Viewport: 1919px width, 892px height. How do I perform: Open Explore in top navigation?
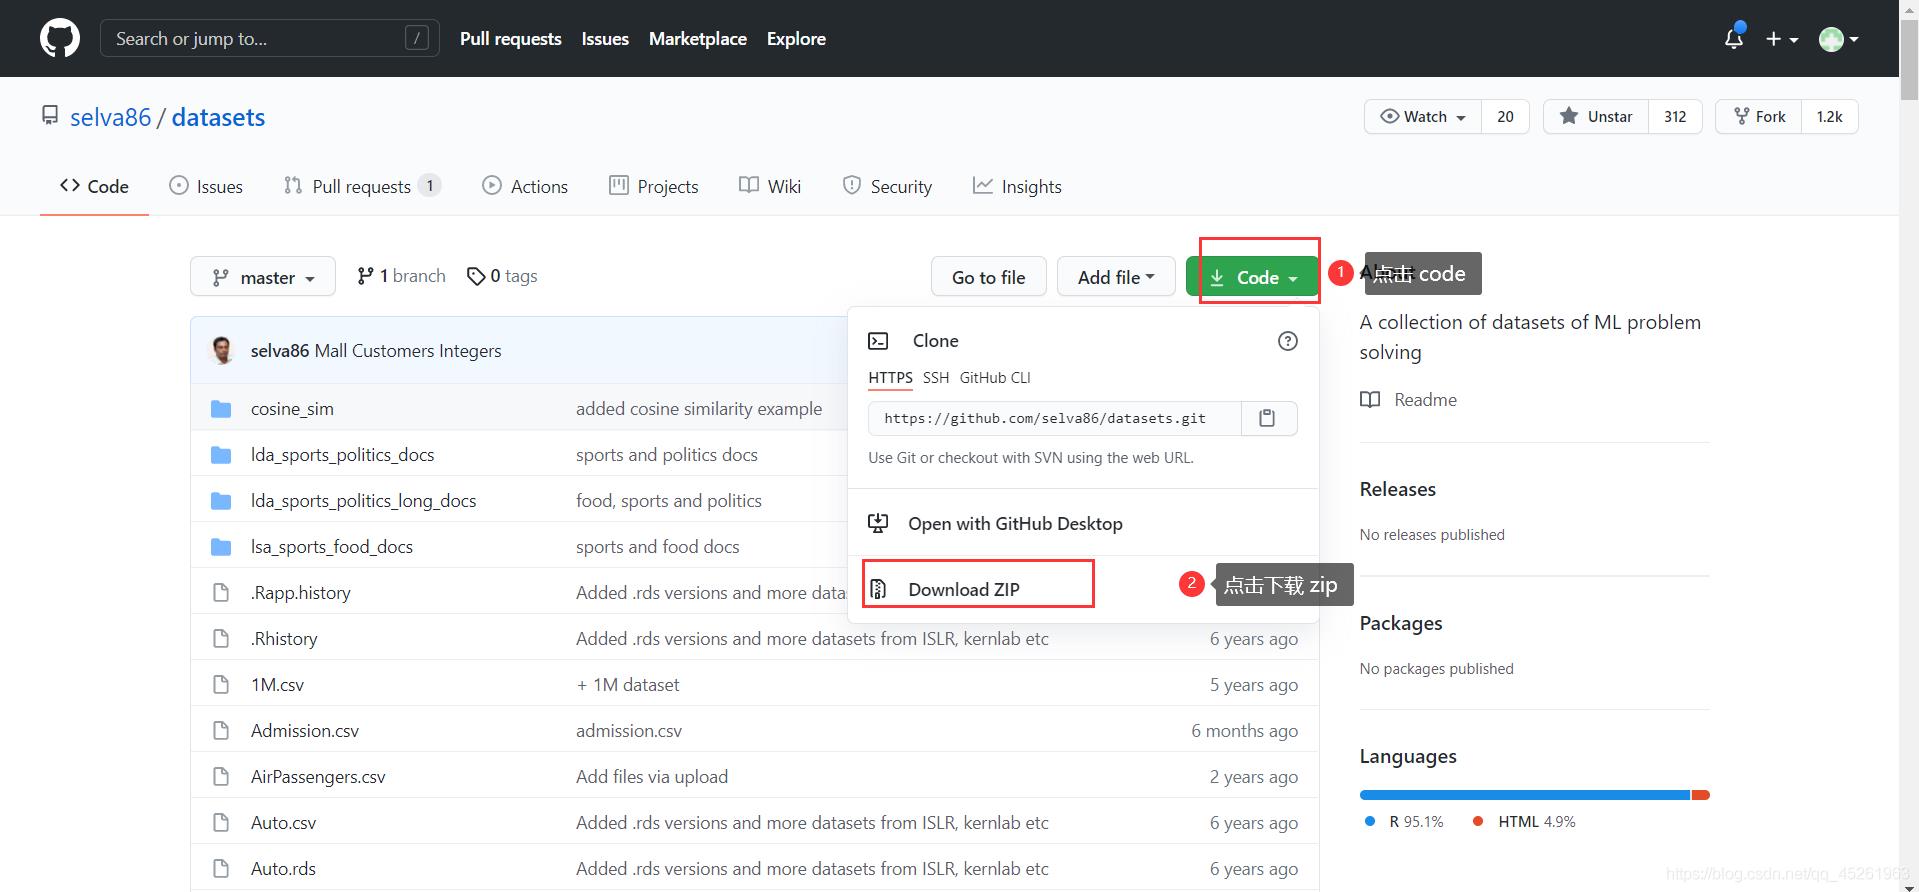coord(796,39)
